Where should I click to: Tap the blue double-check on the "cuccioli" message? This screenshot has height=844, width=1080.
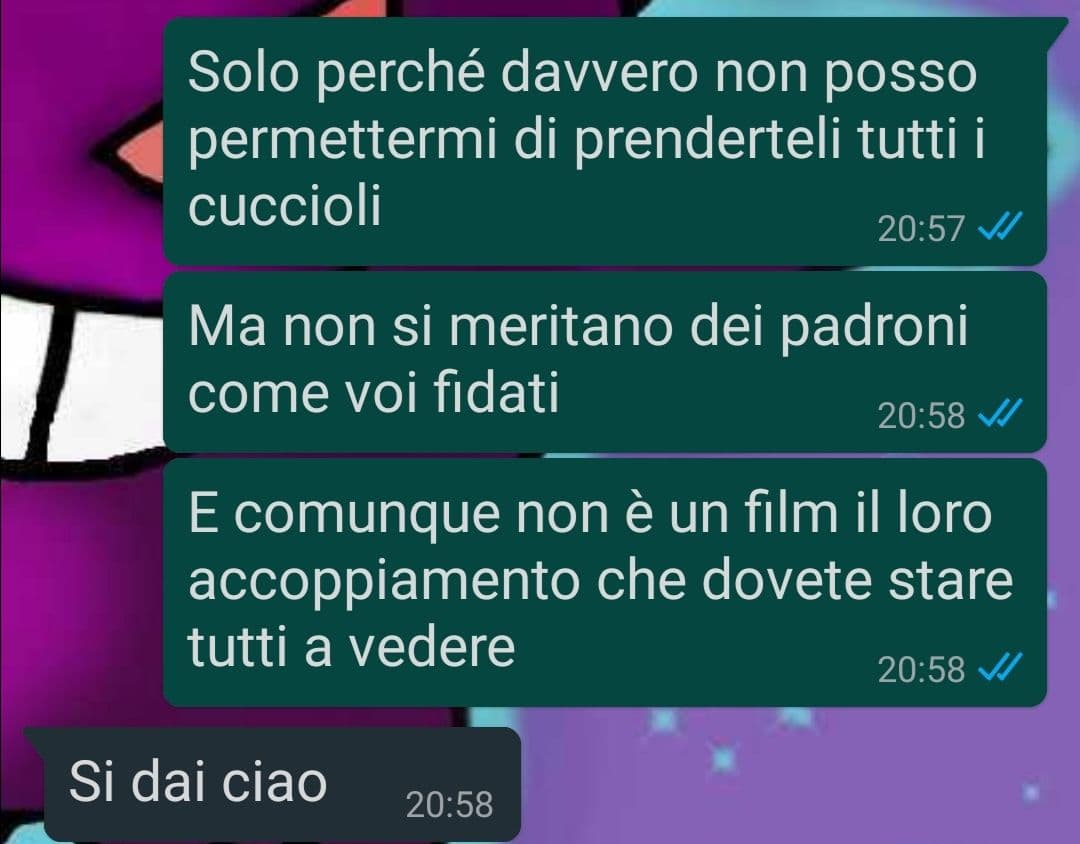click(x=1000, y=226)
